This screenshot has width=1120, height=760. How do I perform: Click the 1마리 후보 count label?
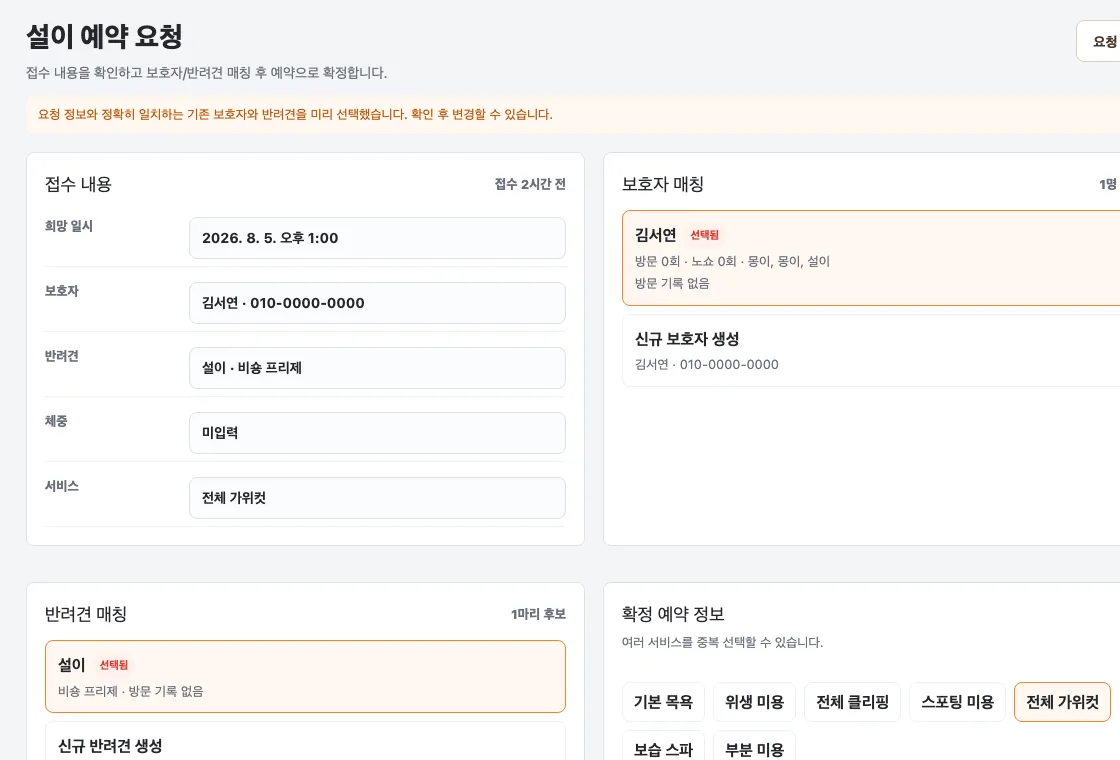[x=538, y=614]
